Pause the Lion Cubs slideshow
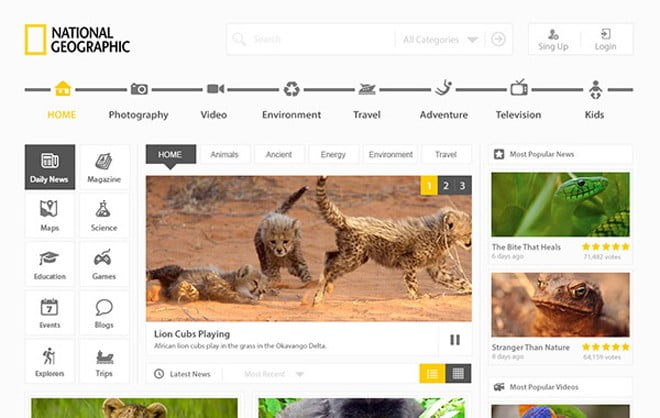Viewport: 660px width, 418px height. tap(455, 340)
